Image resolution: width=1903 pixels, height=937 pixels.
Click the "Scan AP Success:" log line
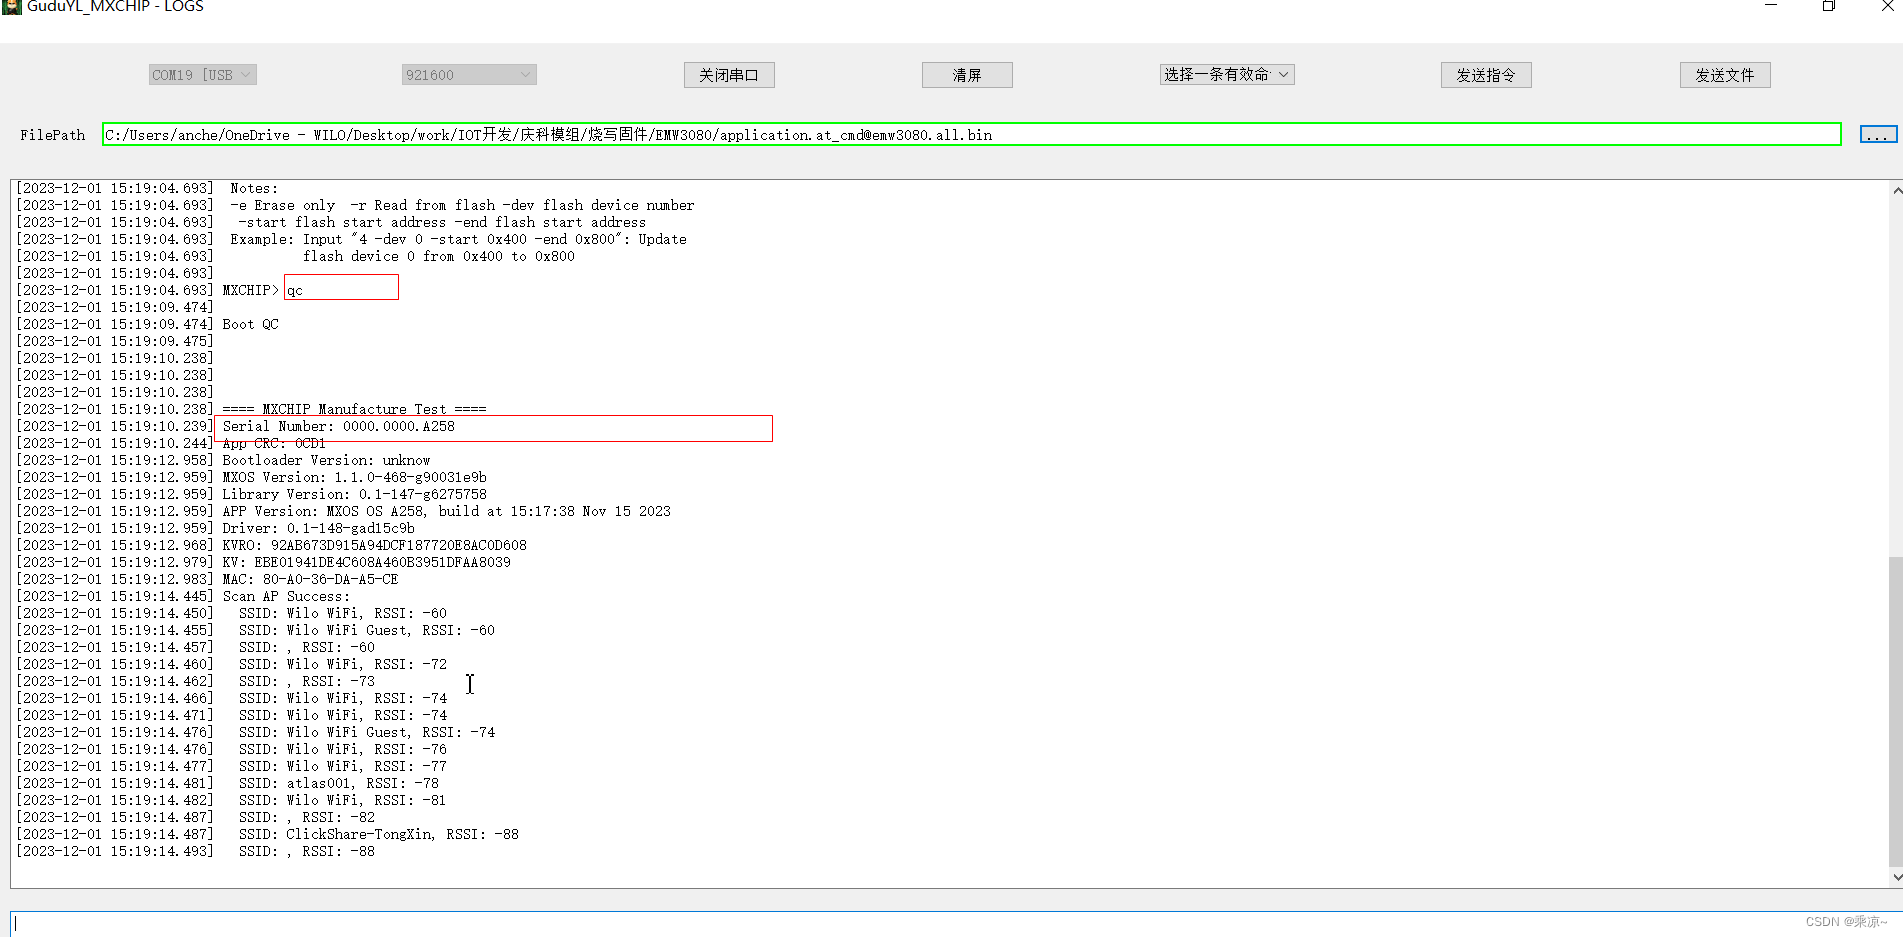coord(286,596)
